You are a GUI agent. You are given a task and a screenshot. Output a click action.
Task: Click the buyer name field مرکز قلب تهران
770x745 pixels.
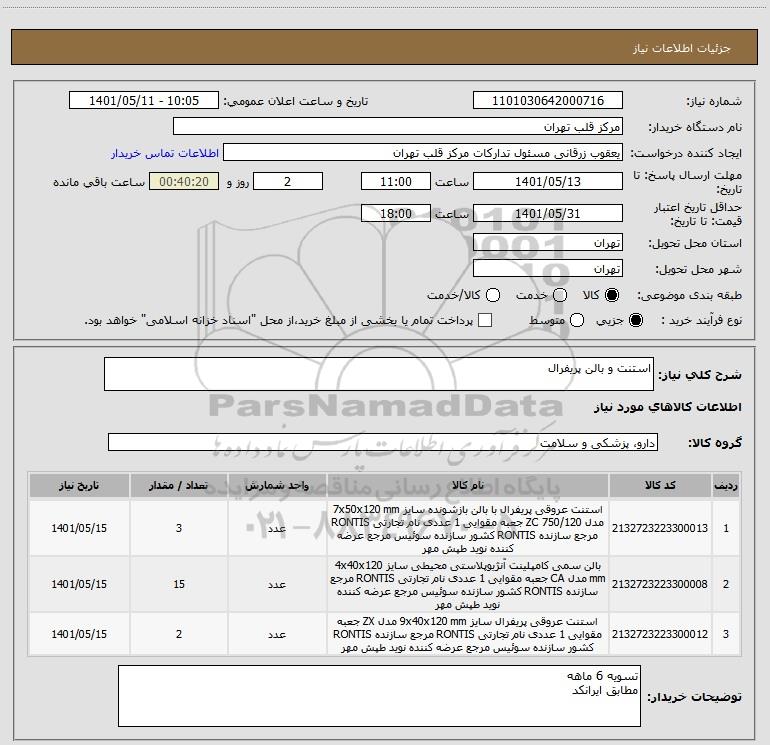click(398, 127)
